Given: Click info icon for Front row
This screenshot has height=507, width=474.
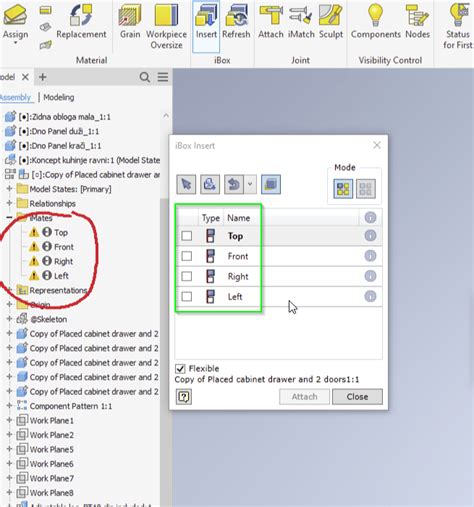Looking at the screenshot, I should pos(370,256).
